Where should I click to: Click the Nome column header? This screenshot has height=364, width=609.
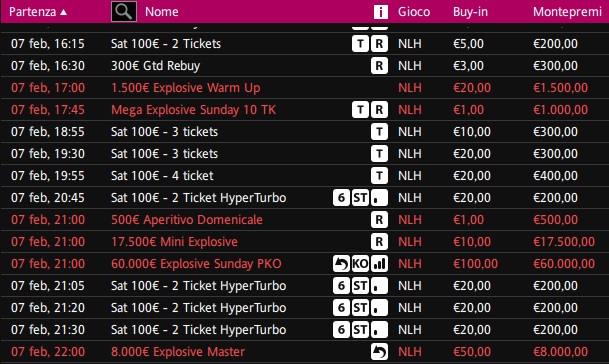(162, 12)
